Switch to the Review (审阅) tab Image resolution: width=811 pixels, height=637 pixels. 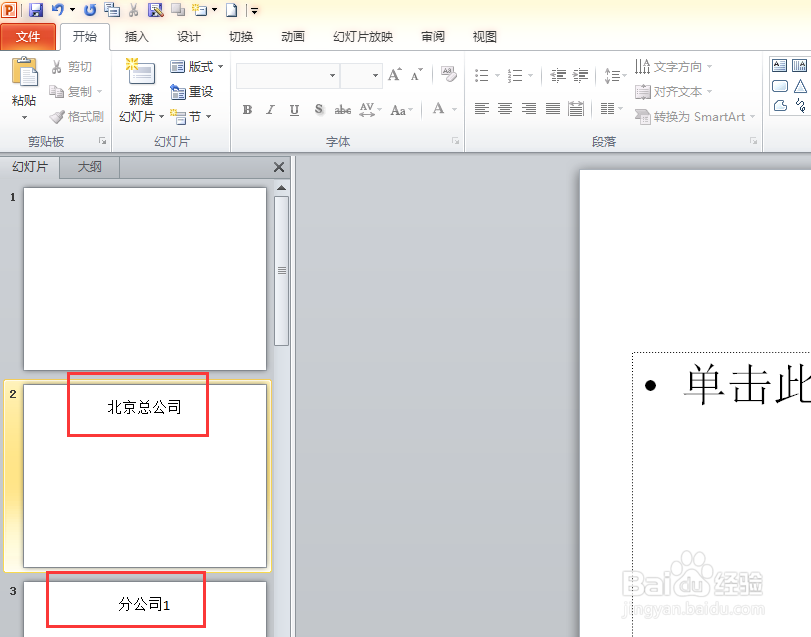pos(433,37)
